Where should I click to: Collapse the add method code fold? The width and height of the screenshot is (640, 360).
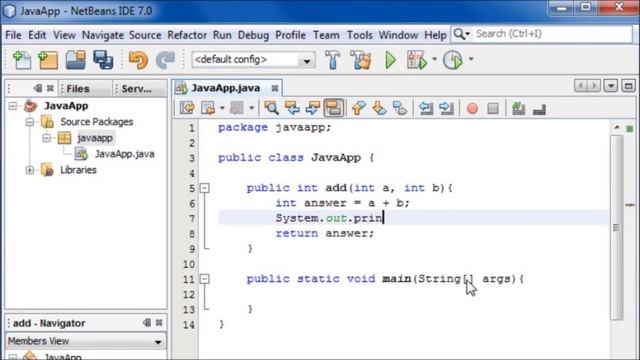point(204,188)
